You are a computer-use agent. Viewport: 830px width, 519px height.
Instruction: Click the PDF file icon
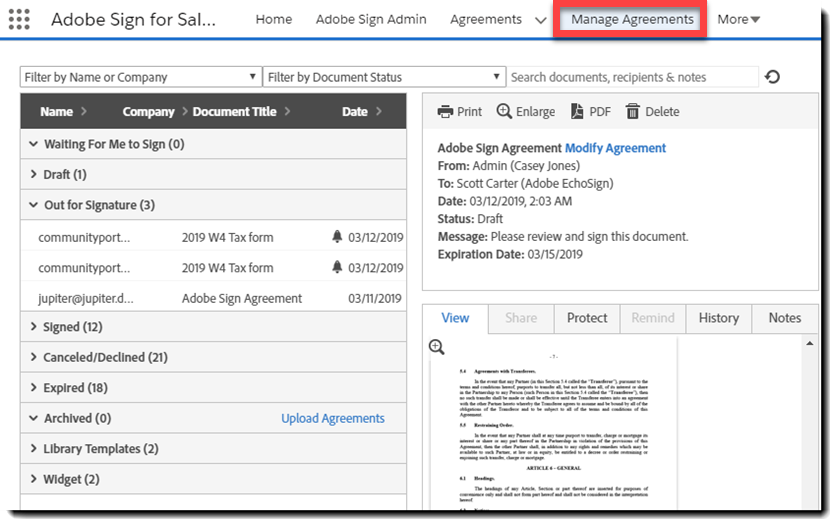(x=577, y=112)
